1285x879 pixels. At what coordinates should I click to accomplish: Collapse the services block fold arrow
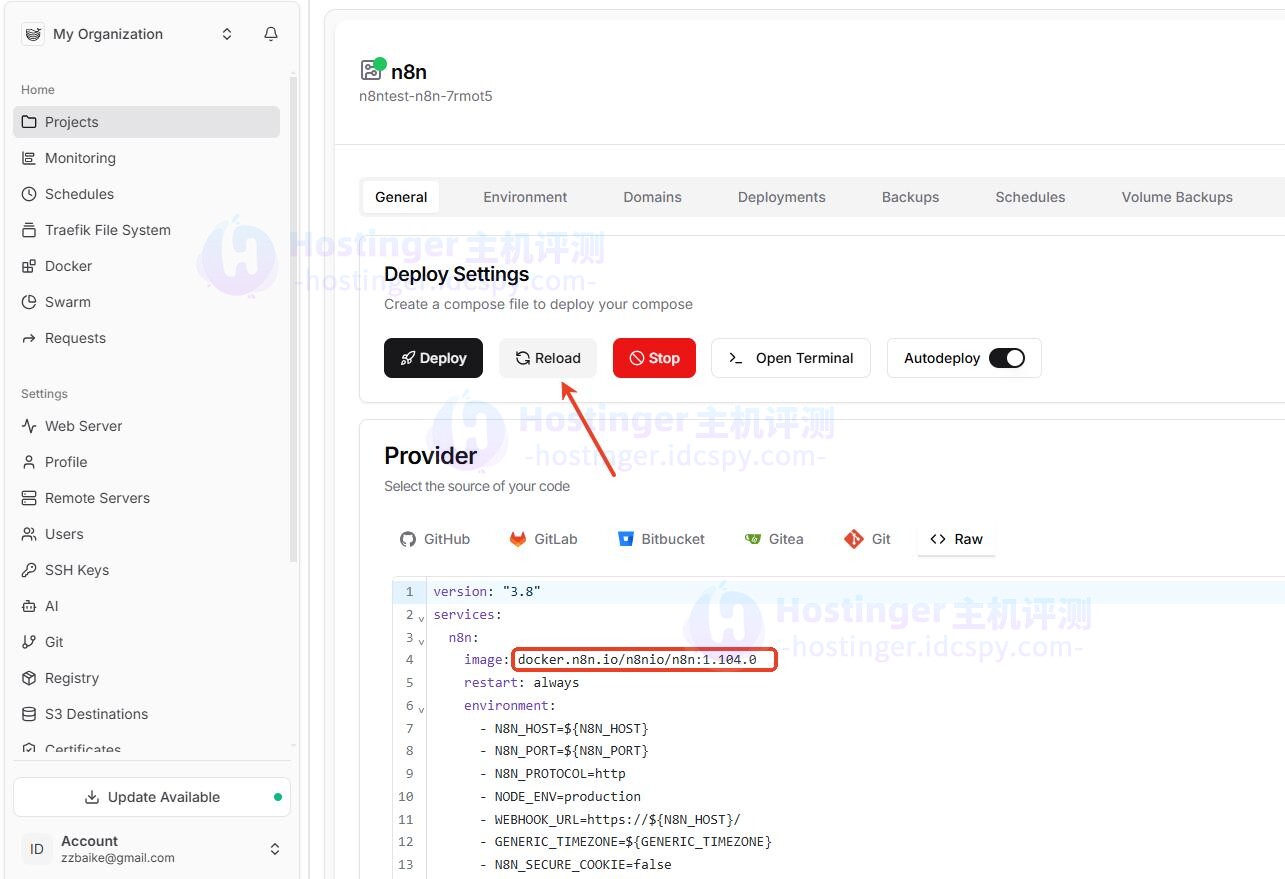pyautogui.click(x=421, y=617)
